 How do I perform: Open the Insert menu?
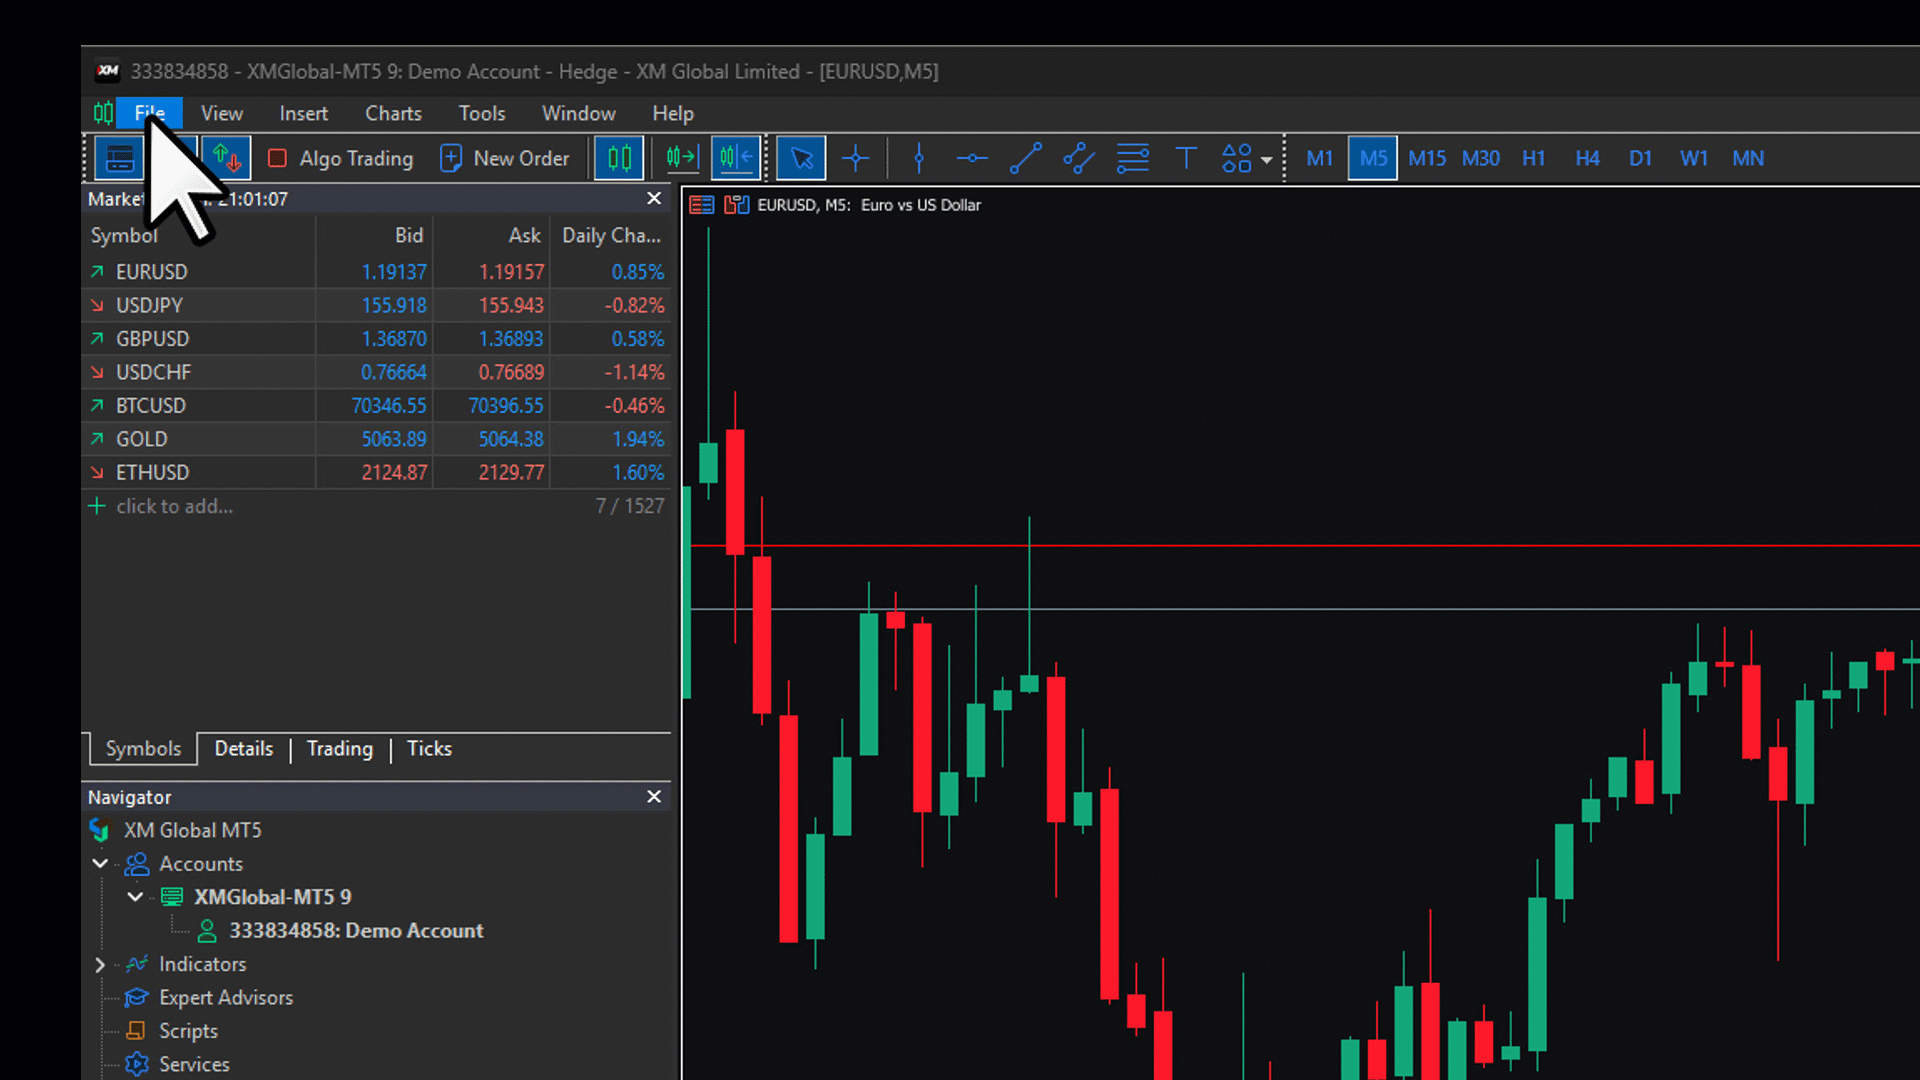pos(304,113)
